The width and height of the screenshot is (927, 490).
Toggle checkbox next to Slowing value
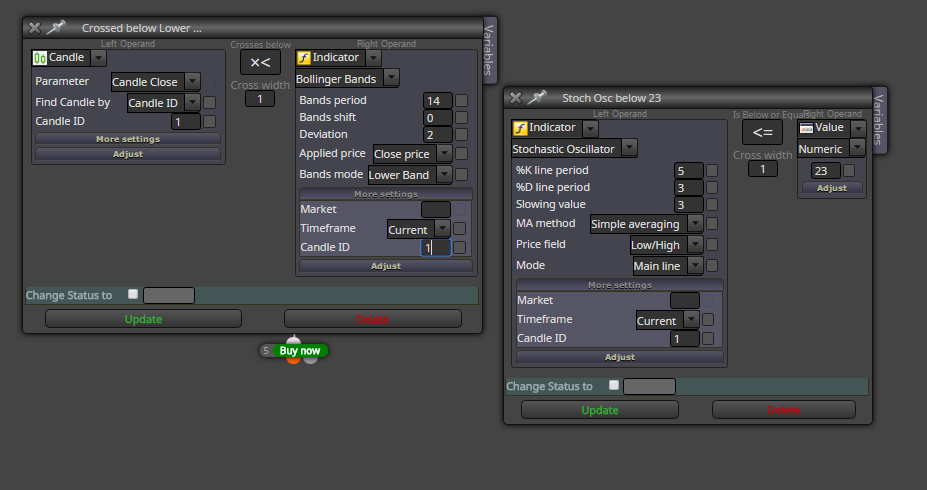(x=712, y=205)
